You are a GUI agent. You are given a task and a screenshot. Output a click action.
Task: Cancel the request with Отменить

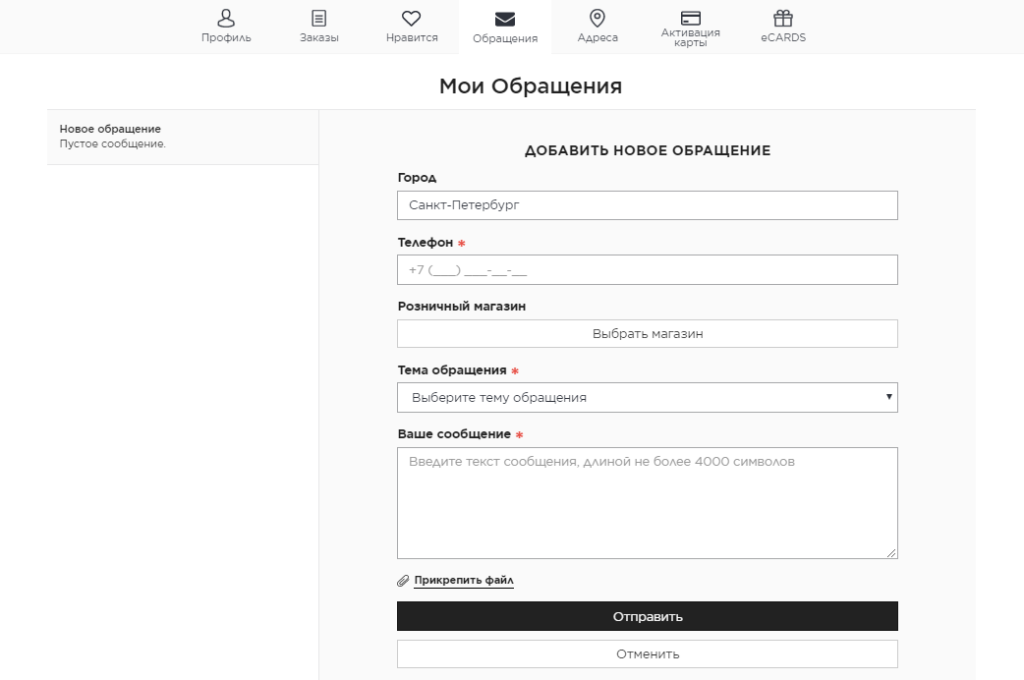pyautogui.click(x=647, y=654)
